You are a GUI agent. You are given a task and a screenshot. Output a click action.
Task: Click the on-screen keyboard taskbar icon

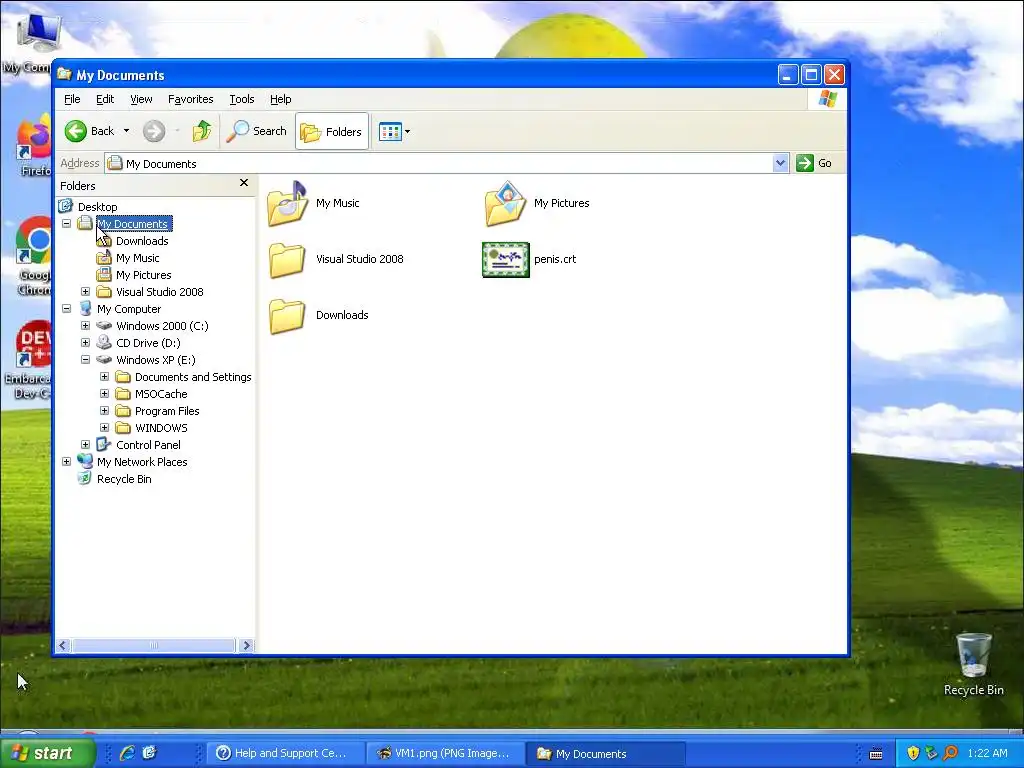coord(876,754)
